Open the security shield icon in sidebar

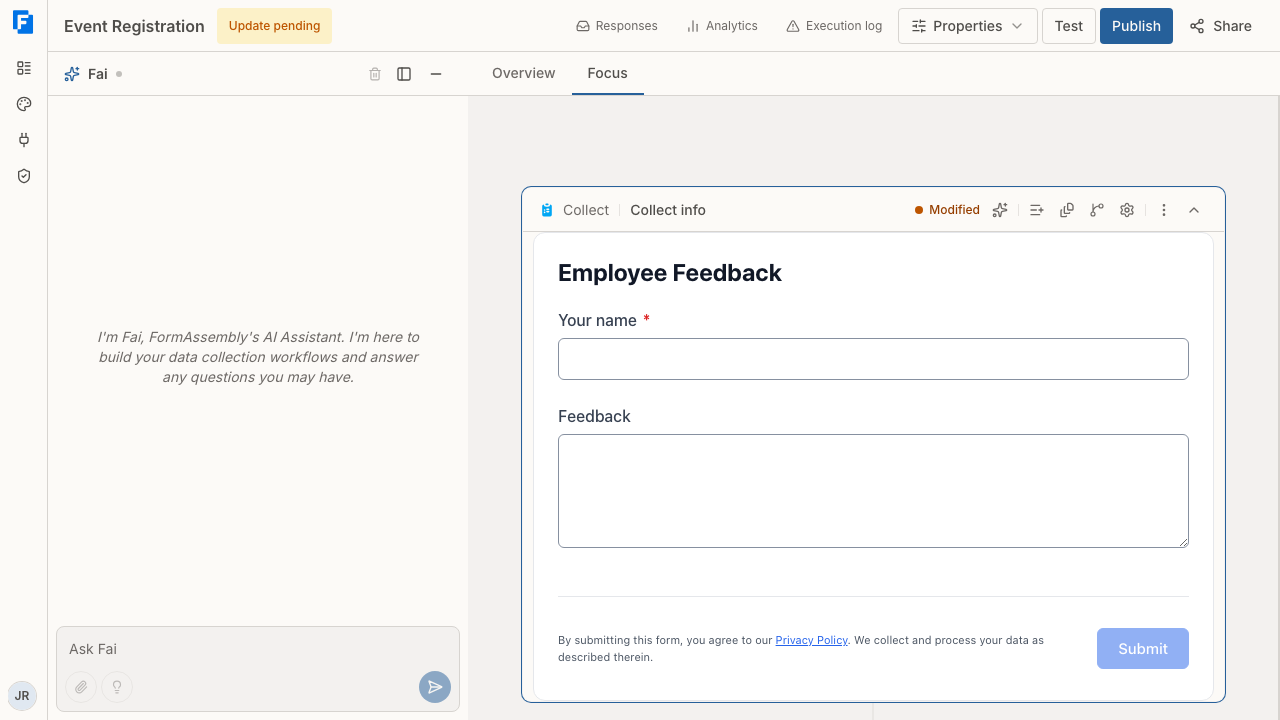(x=24, y=176)
